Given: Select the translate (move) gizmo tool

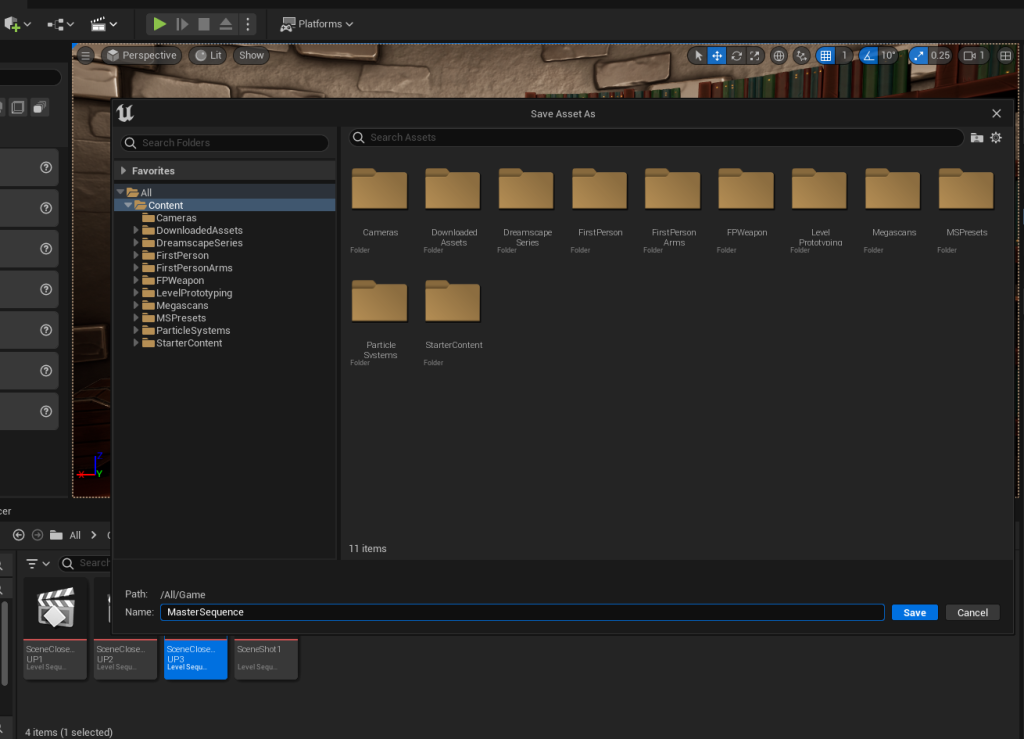Looking at the screenshot, I should pyautogui.click(x=717, y=56).
